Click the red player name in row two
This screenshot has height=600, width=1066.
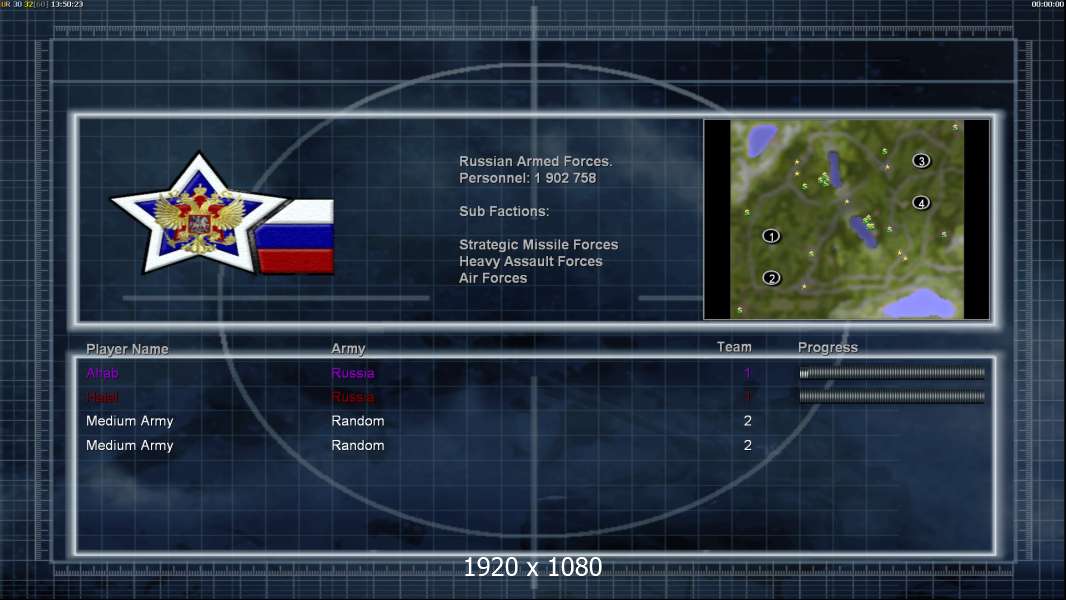(102, 397)
